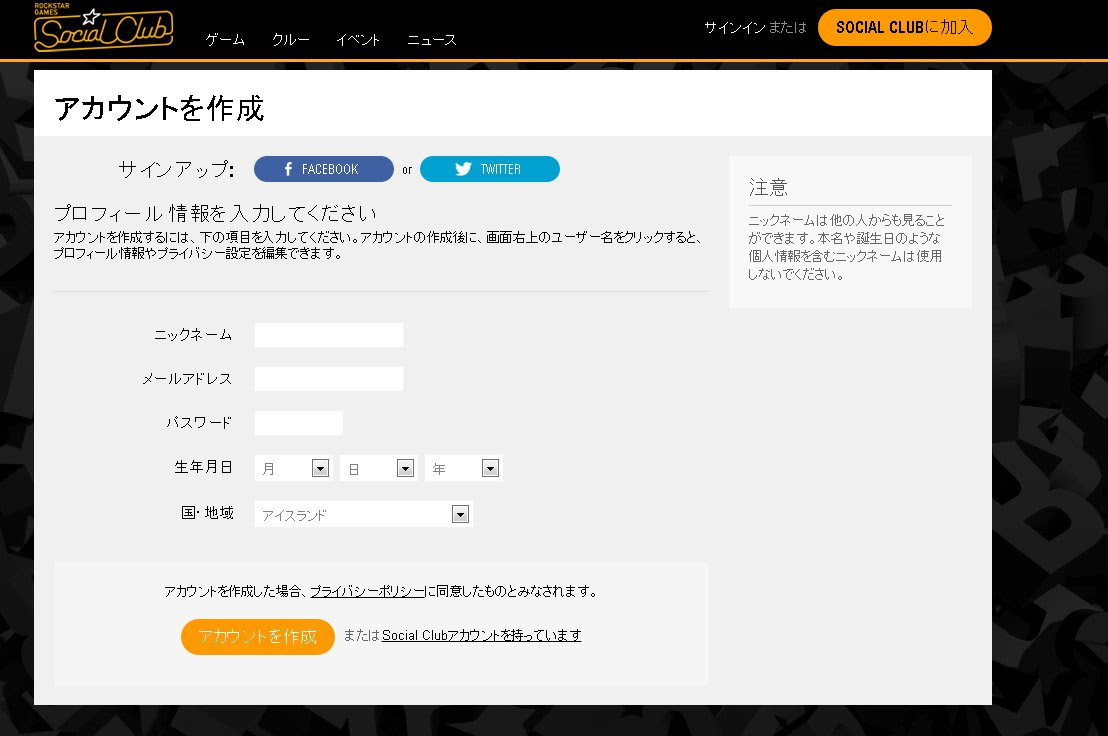Screen dimensions: 1108x736
Task: Click the 生年月日 label
Action: click(x=204, y=467)
